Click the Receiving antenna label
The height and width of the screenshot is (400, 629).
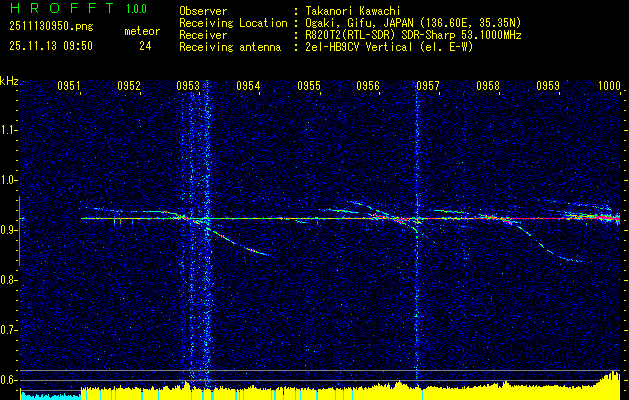[x=230, y=47]
